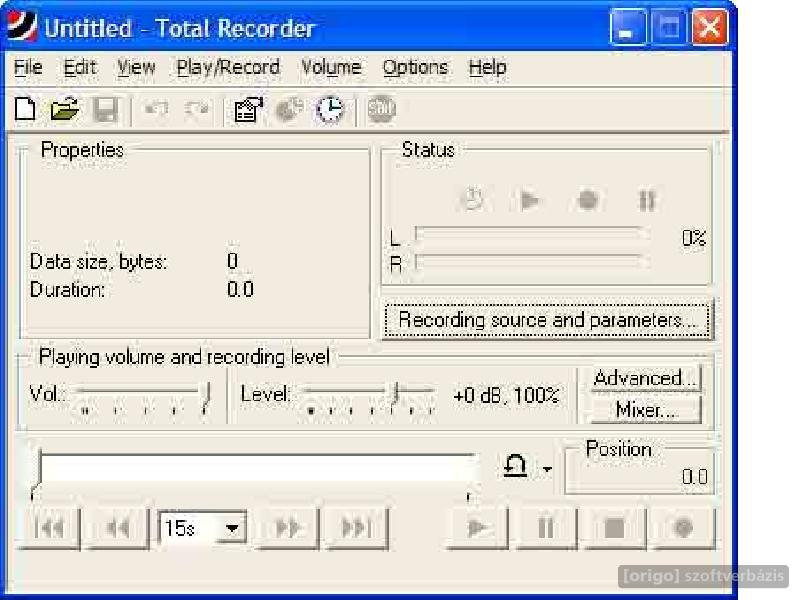The height and width of the screenshot is (600, 800).
Task: Stop with the square Stop button
Action: coord(615,528)
